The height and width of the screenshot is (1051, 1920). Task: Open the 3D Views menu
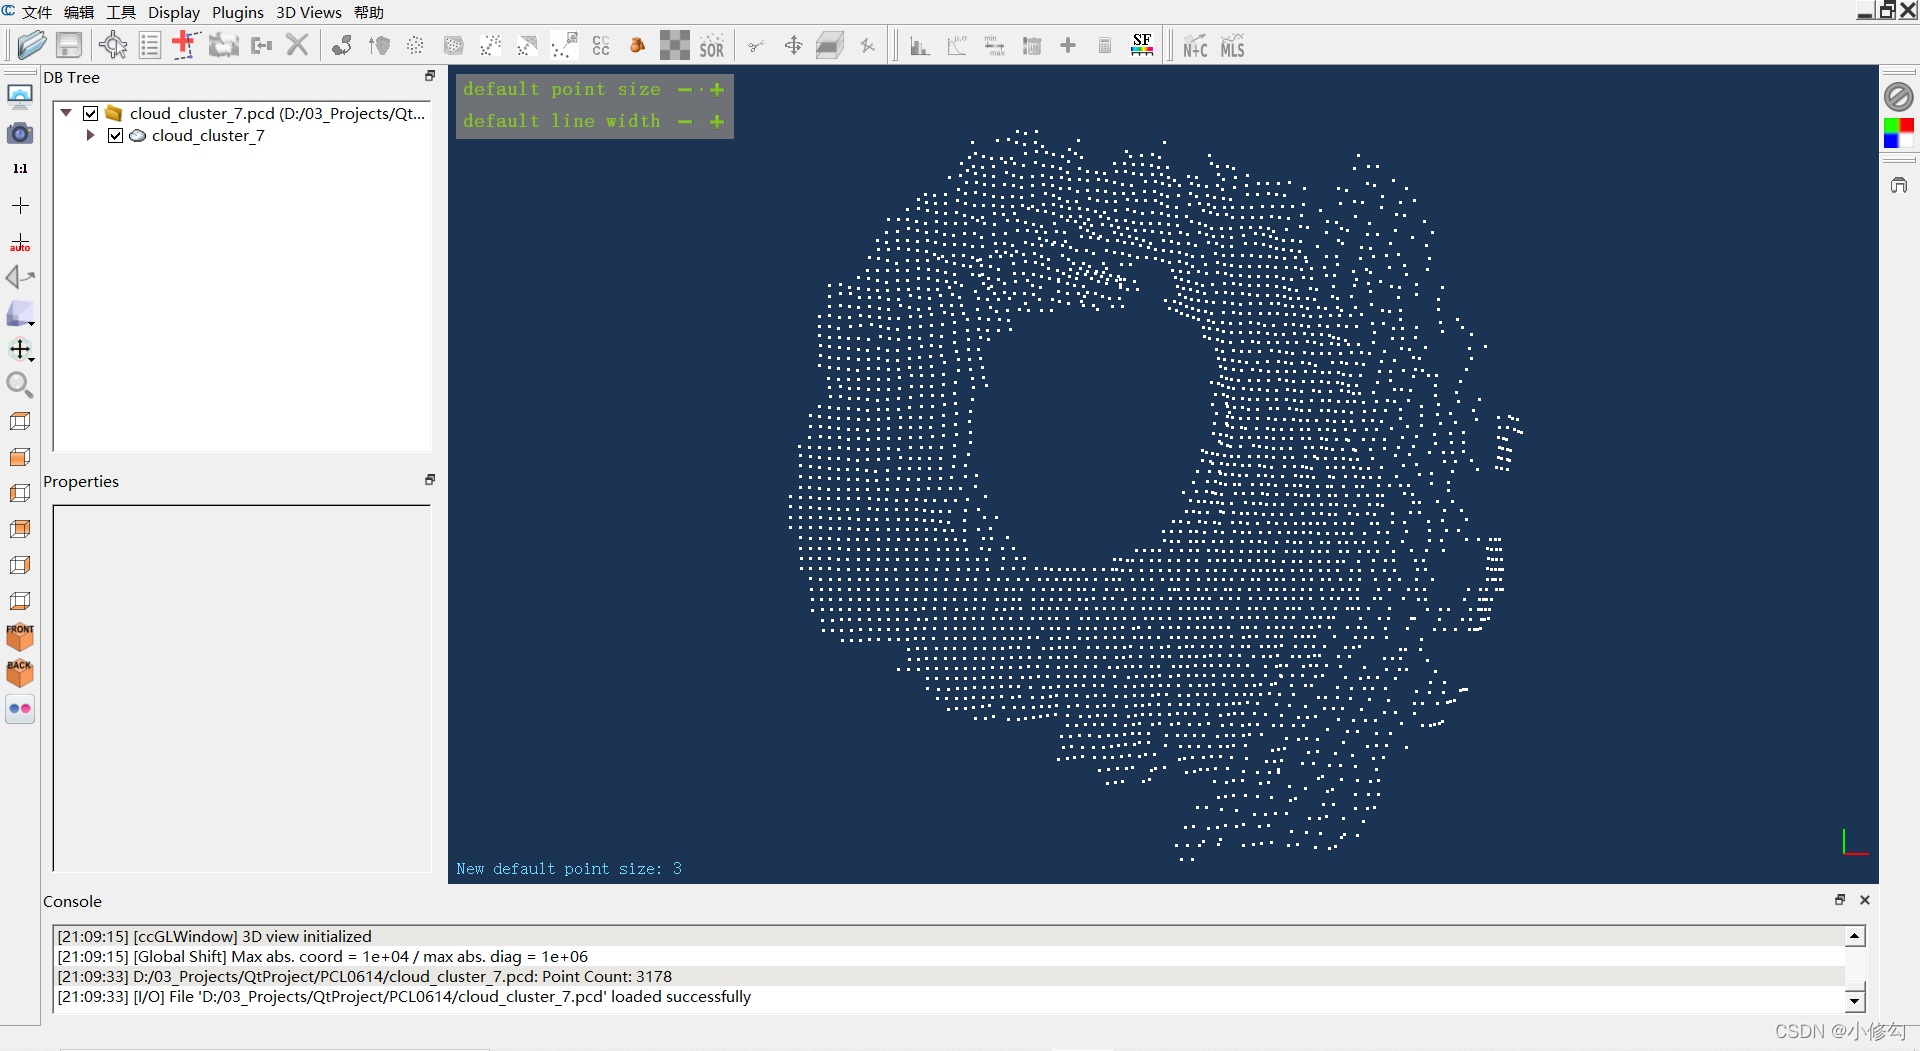[x=309, y=12]
